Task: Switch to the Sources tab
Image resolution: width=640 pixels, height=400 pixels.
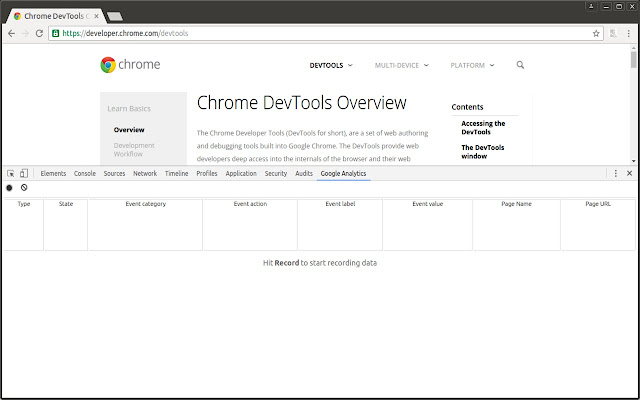Action: [114, 173]
